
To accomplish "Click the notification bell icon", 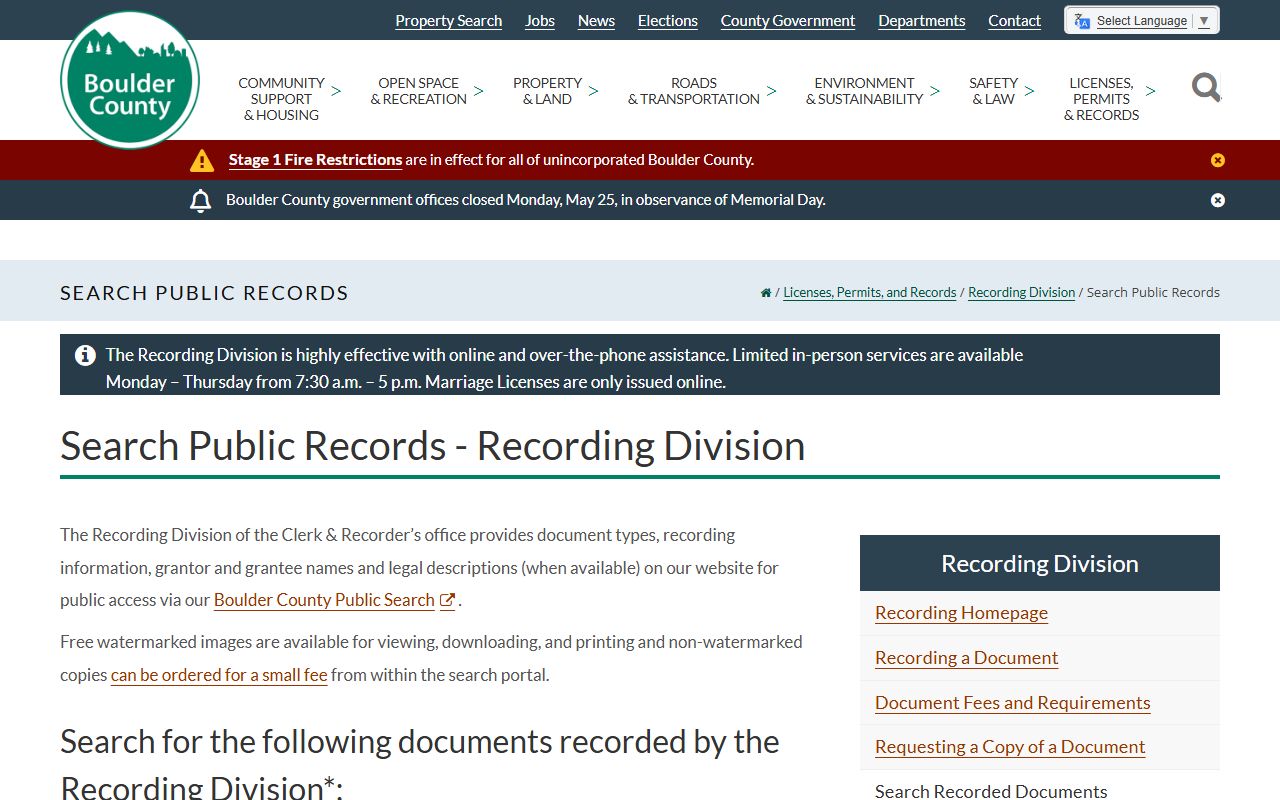I will click(x=200, y=200).
